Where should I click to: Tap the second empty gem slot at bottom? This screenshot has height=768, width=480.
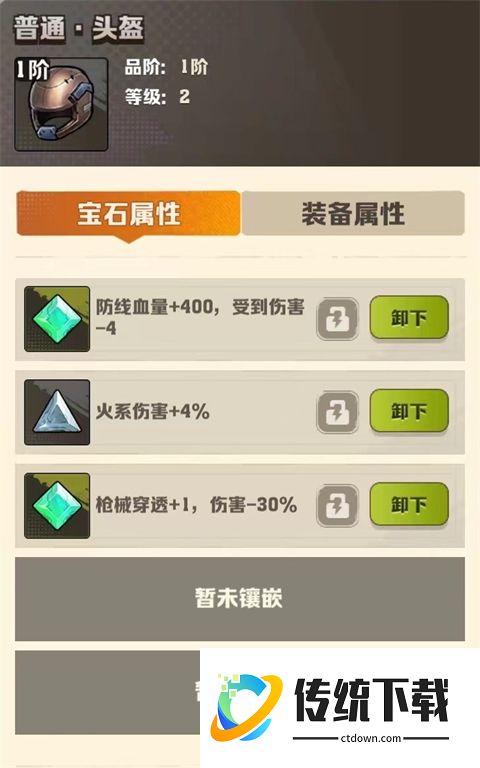click(x=108, y=692)
